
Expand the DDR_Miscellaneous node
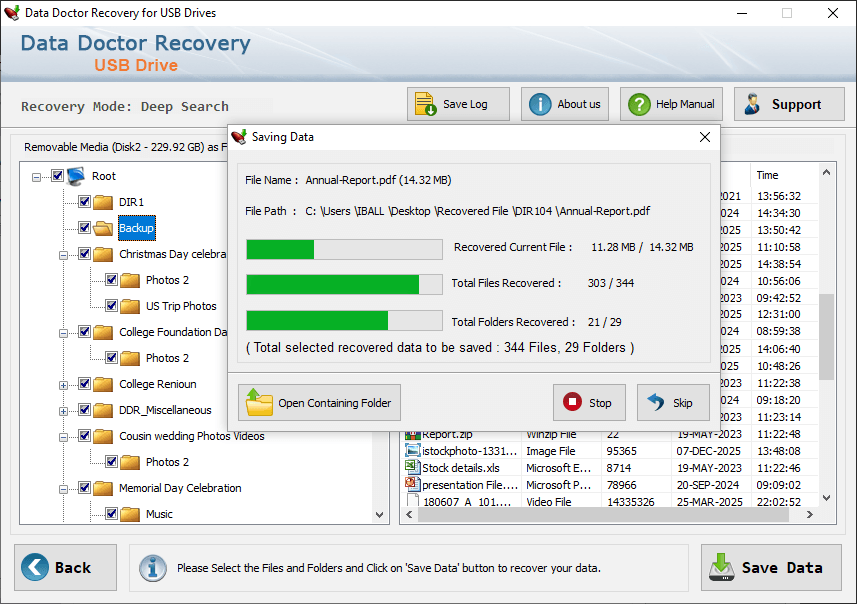point(63,411)
